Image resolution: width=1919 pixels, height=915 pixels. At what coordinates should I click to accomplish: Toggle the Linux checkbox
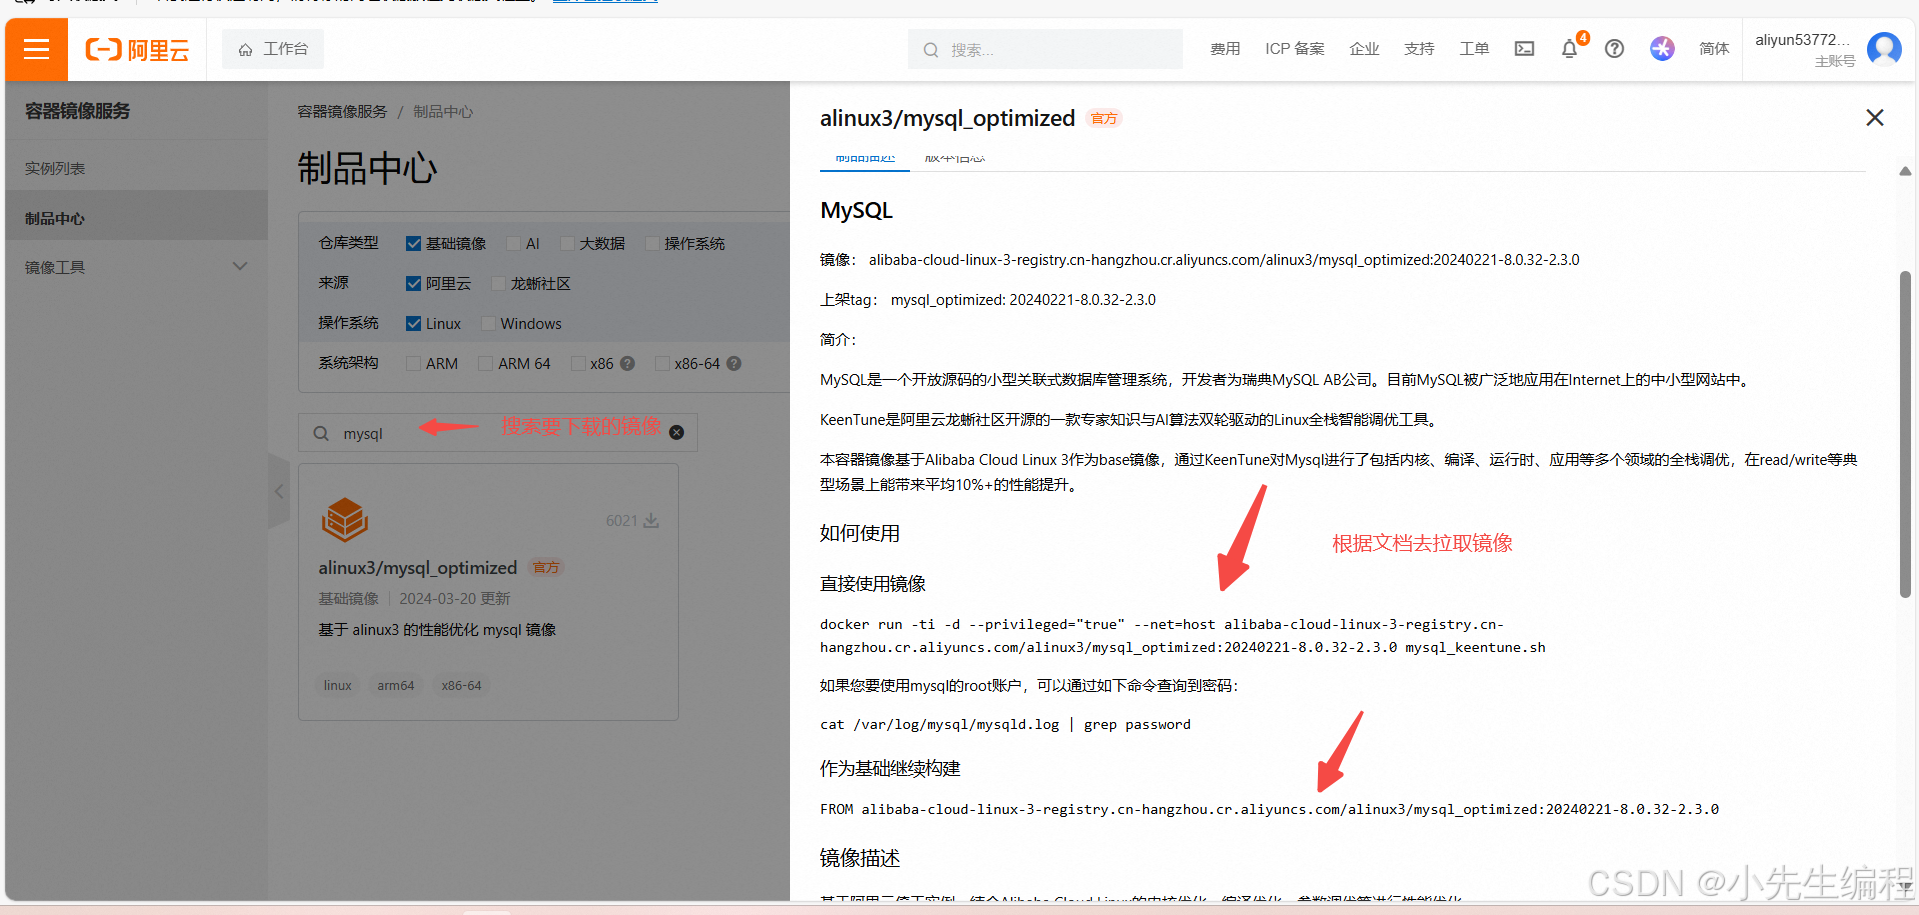point(413,324)
